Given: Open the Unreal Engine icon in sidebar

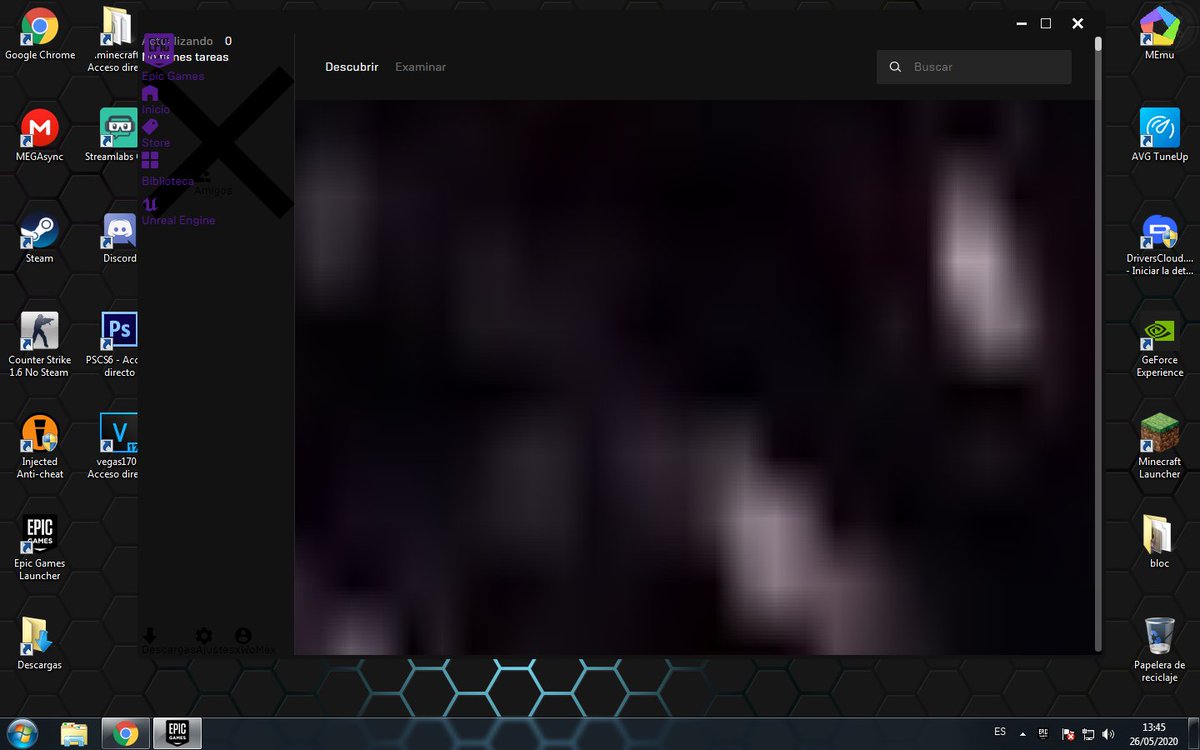Looking at the screenshot, I should (150, 203).
